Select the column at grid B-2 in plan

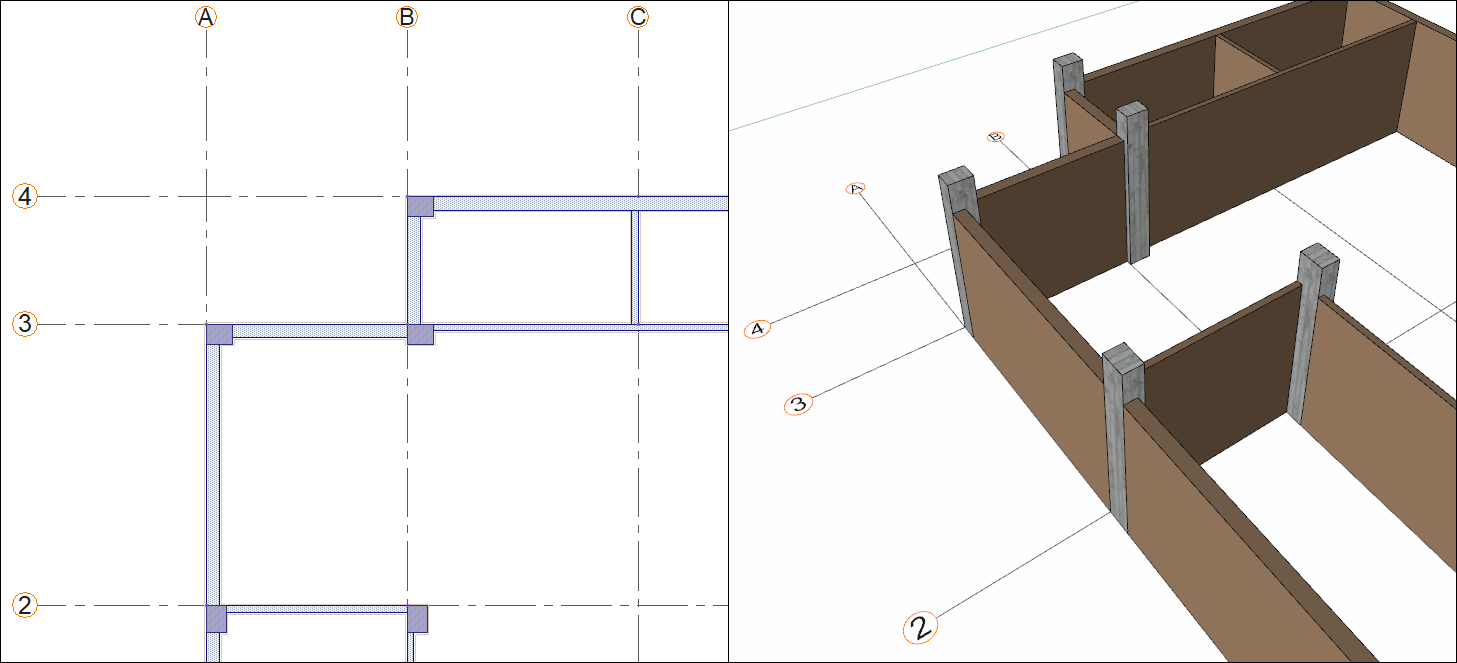[418, 618]
